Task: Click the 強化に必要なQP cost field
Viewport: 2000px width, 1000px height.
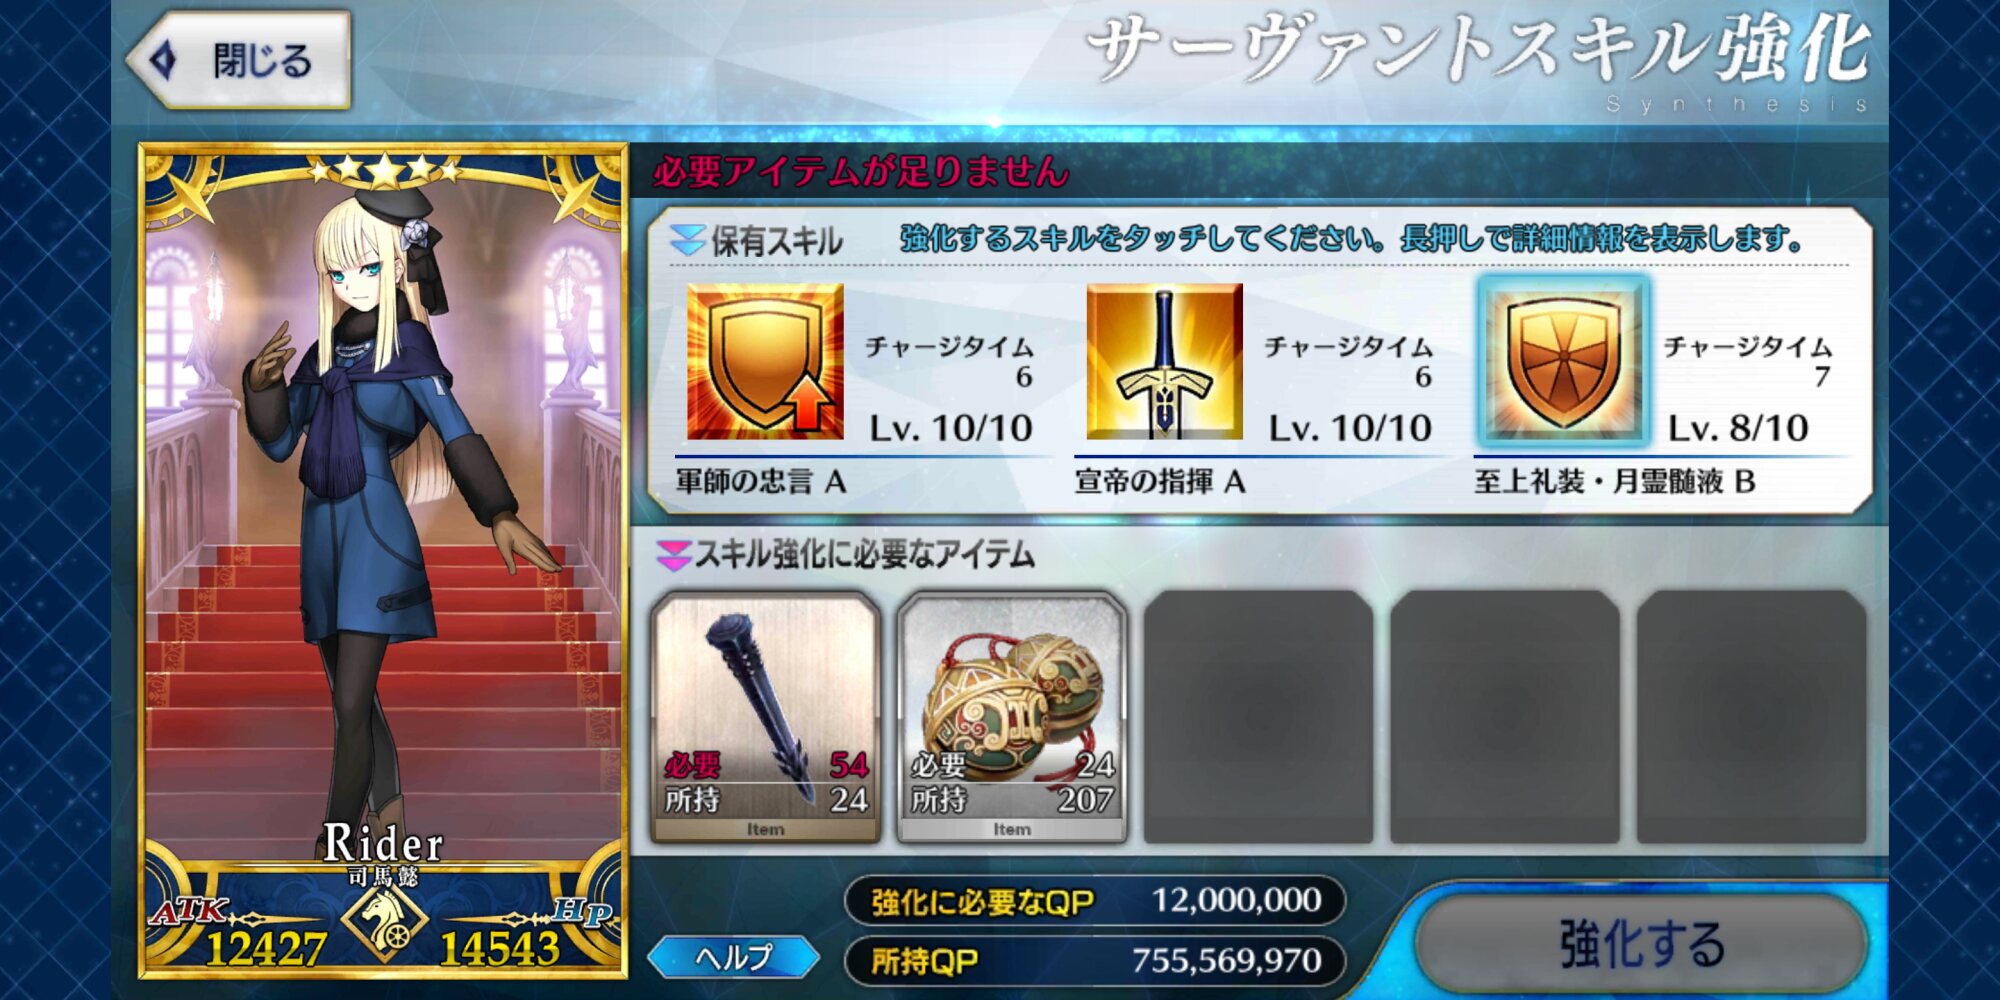Action: pyautogui.click(x=1096, y=901)
